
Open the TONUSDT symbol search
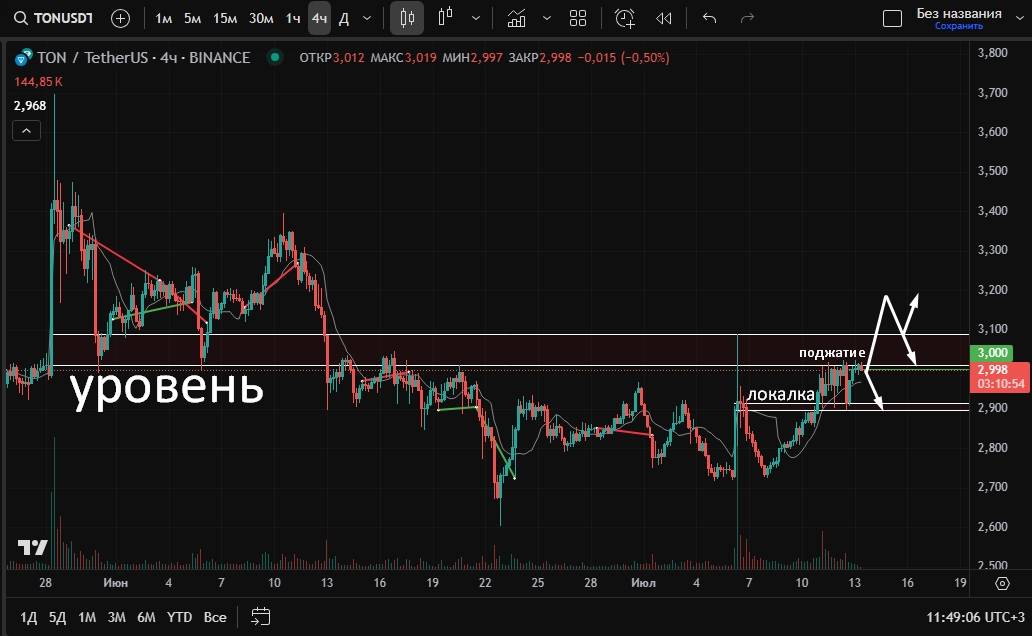click(53, 18)
